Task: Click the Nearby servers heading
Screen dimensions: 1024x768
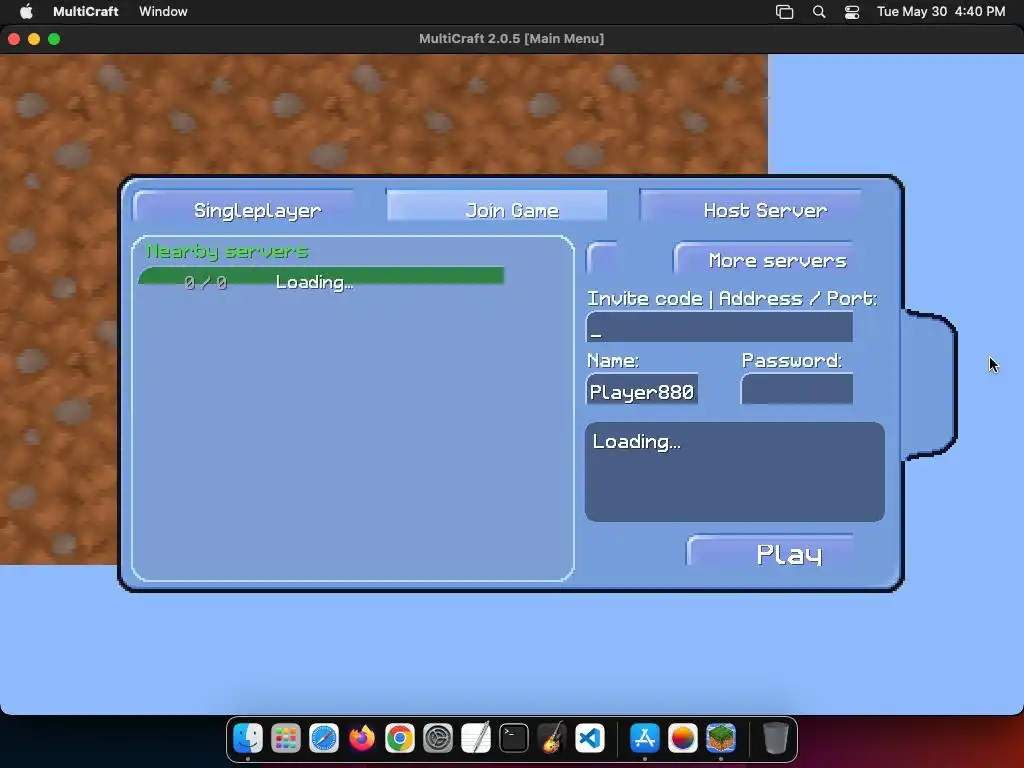Action: click(226, 251)
